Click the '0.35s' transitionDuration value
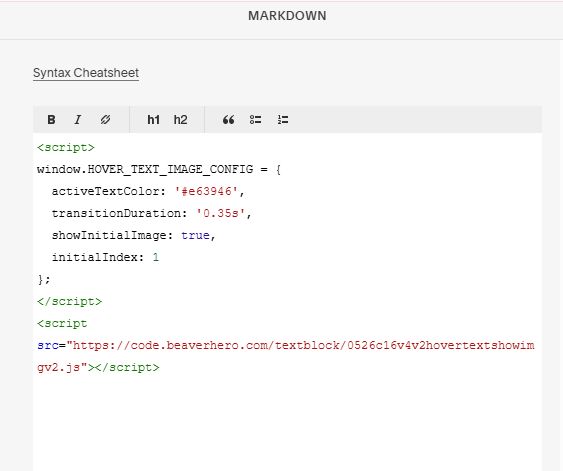The image size is (563, 471). pos(220,213)
